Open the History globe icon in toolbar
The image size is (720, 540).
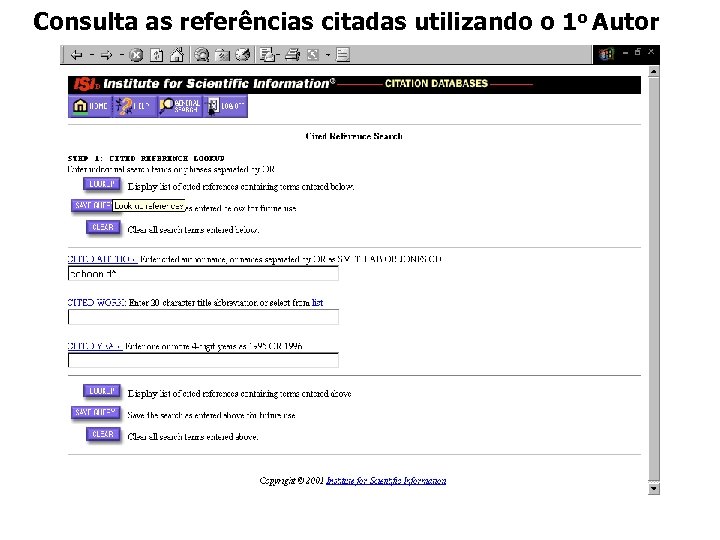(242, 55)
